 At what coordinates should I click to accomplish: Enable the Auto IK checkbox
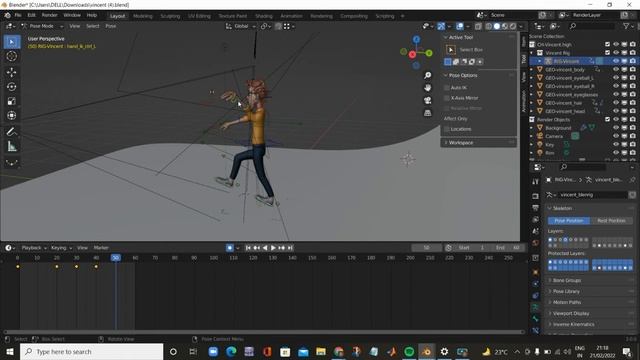click(x=447, y=88)
